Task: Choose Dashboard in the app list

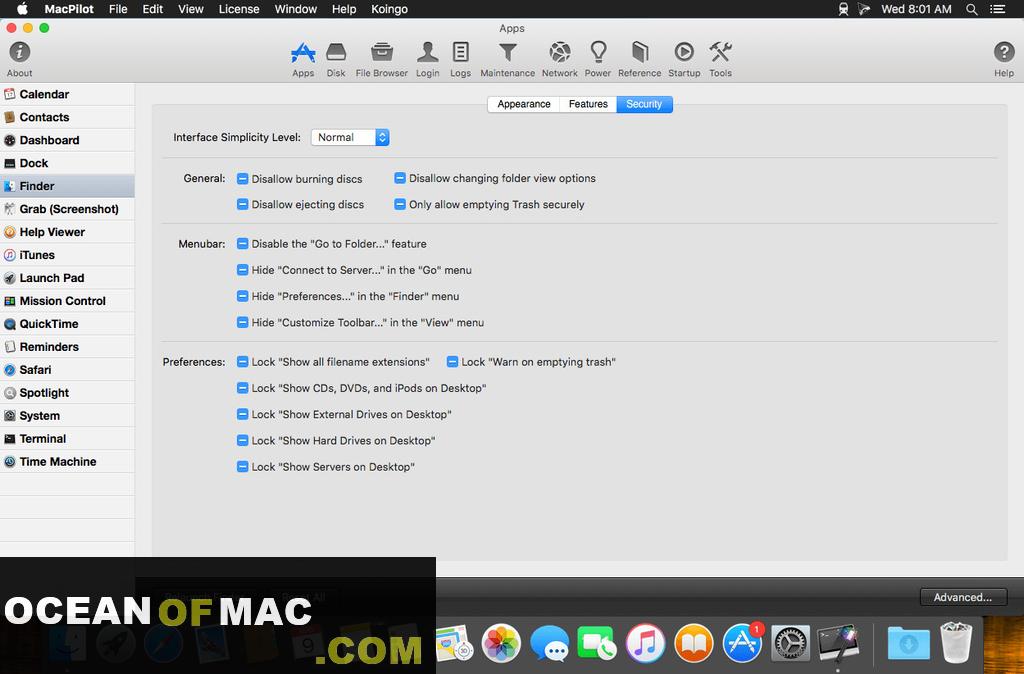Action: pos(67,140)
